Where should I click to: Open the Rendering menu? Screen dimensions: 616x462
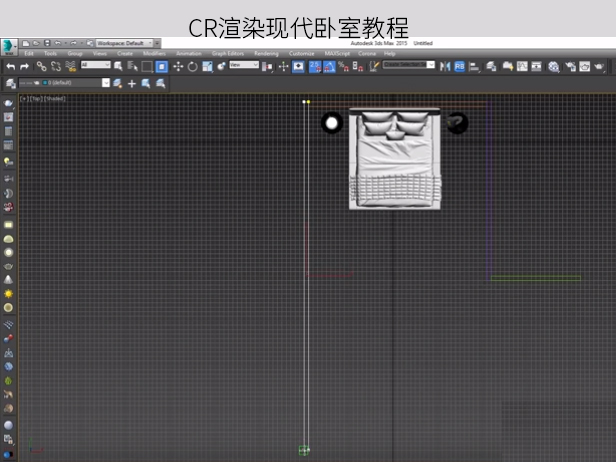click(x=266, y=53)
